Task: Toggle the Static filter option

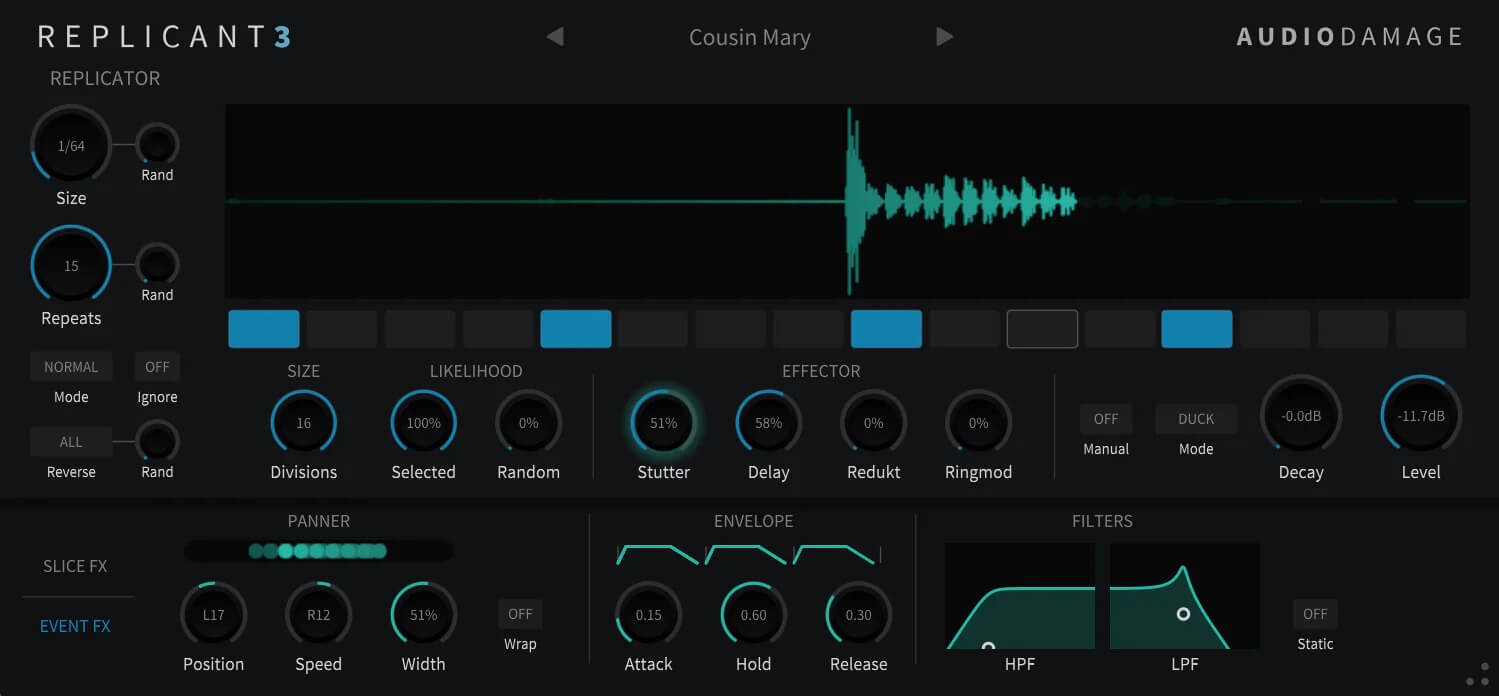Action: click(x=1315, y=613)
